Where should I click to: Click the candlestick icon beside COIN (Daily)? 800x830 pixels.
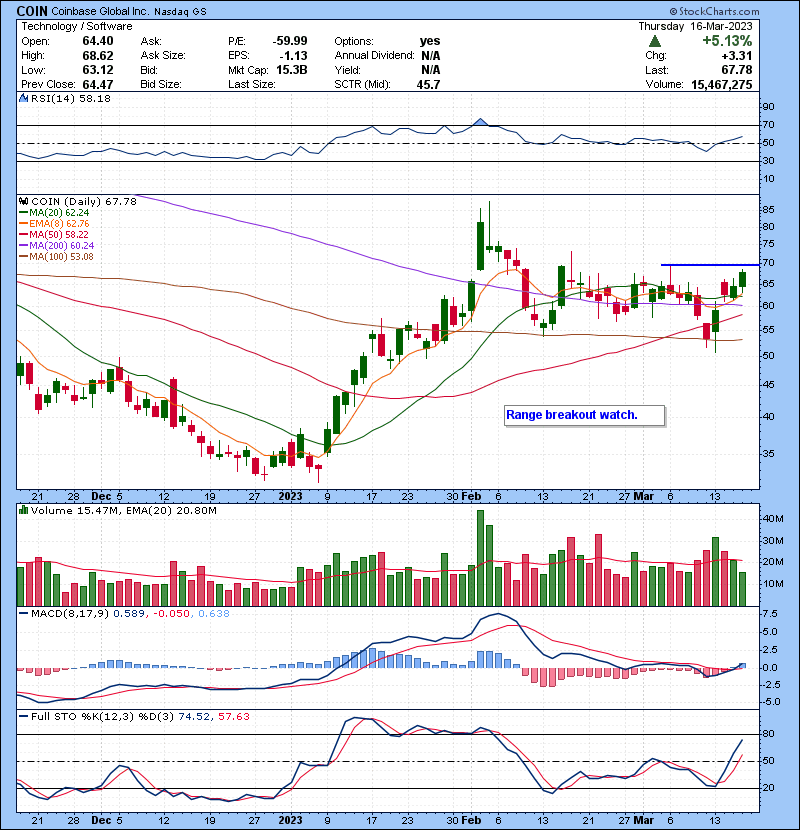tap(23, 201)
